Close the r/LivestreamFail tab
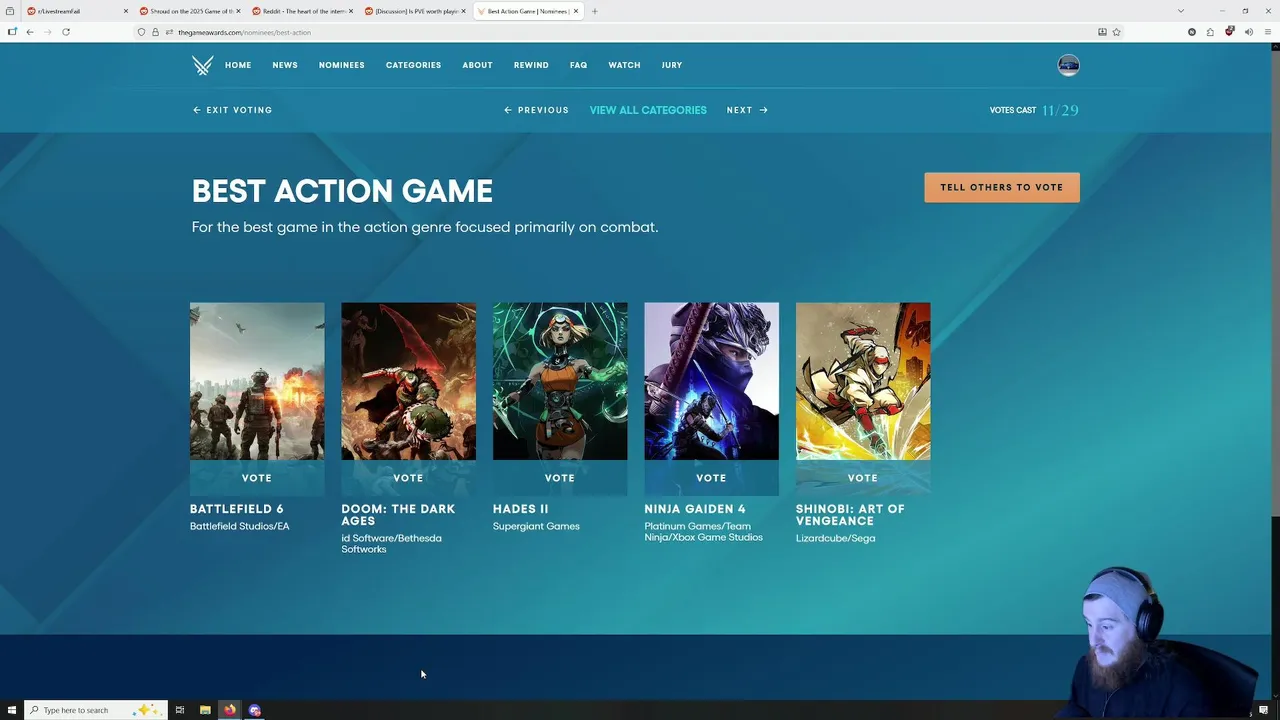 126,11
